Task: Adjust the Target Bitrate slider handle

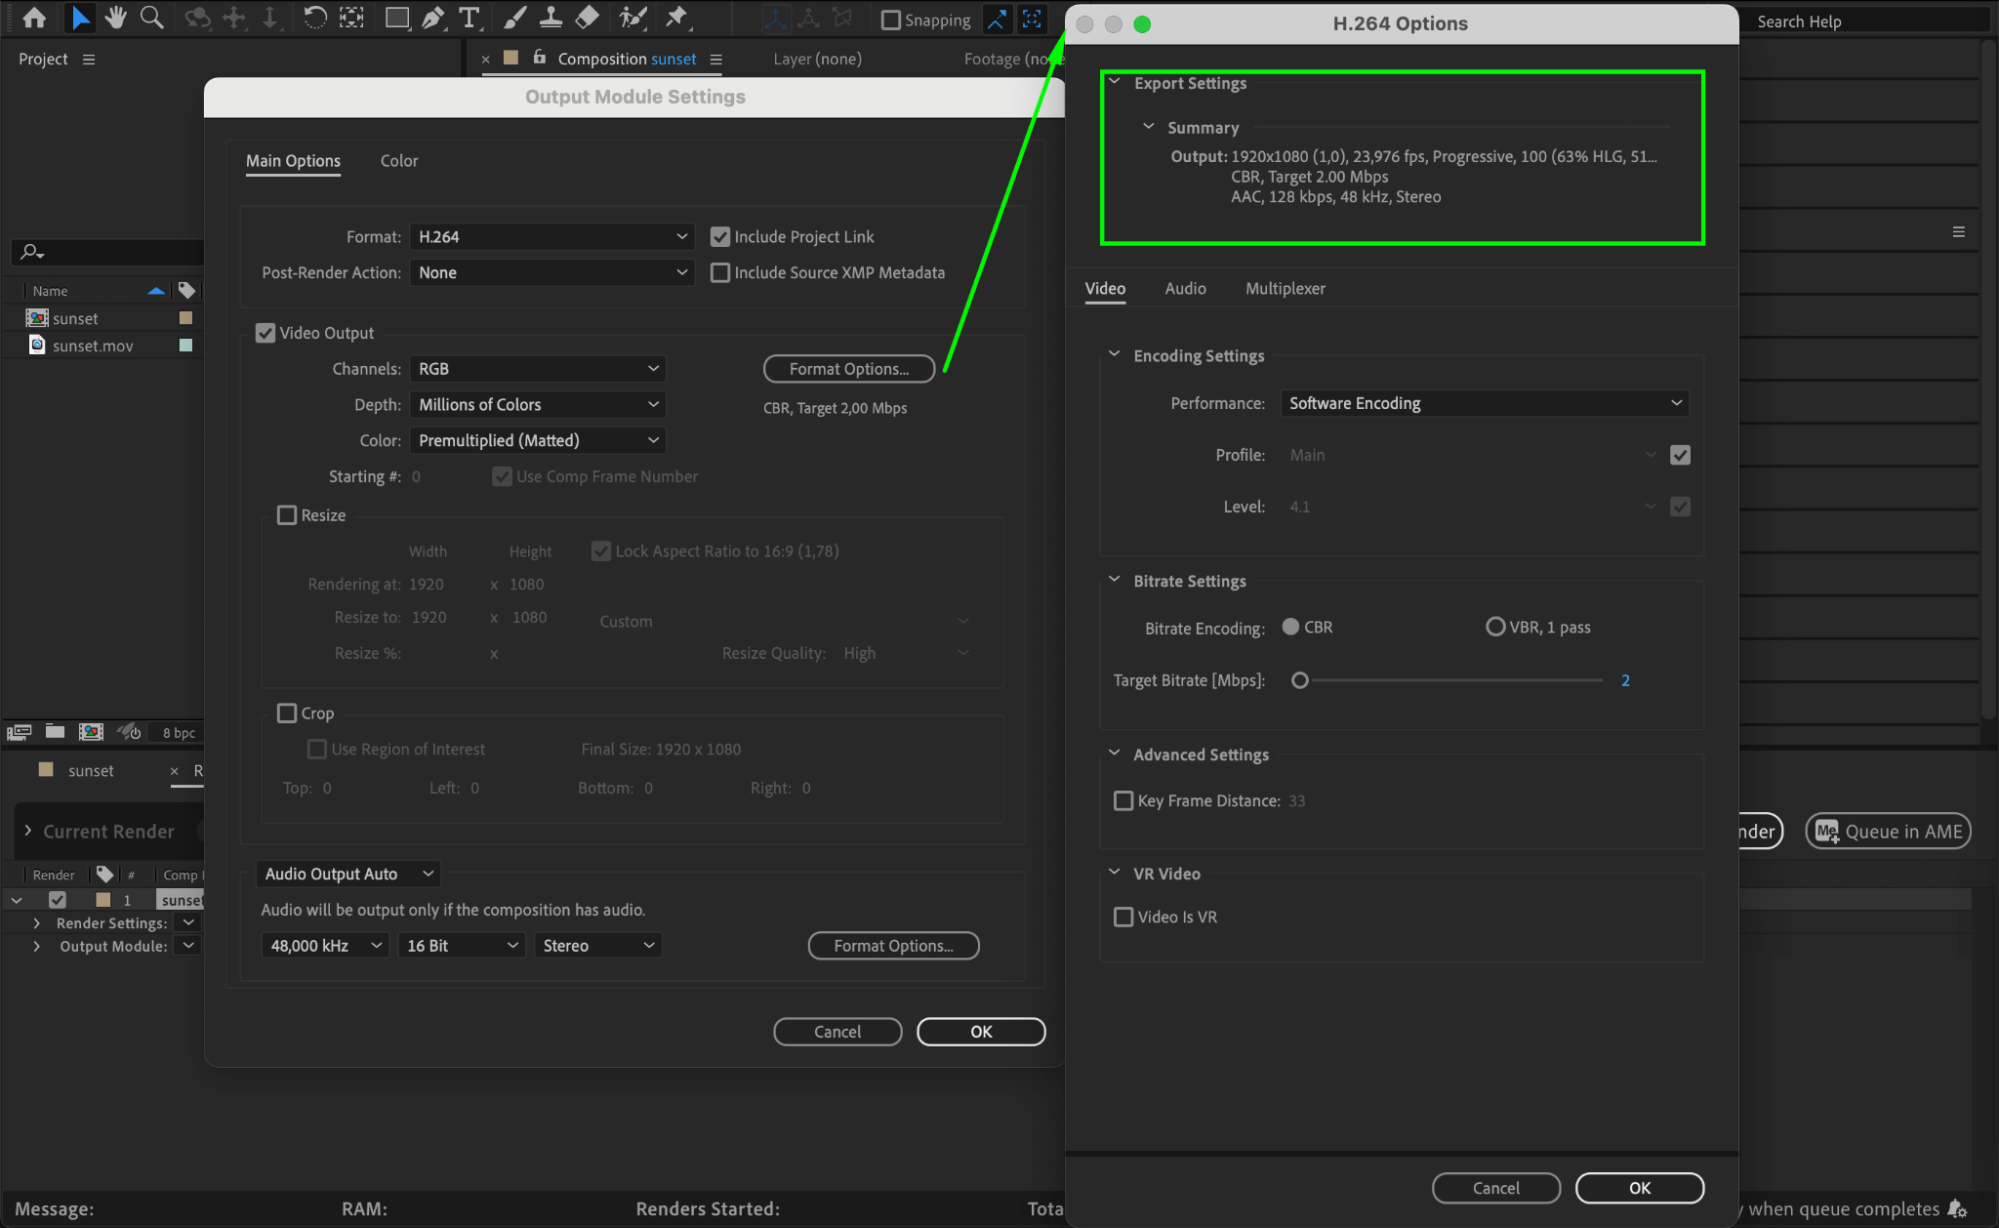Action: pyautogui.click(x=1300, y=681)
